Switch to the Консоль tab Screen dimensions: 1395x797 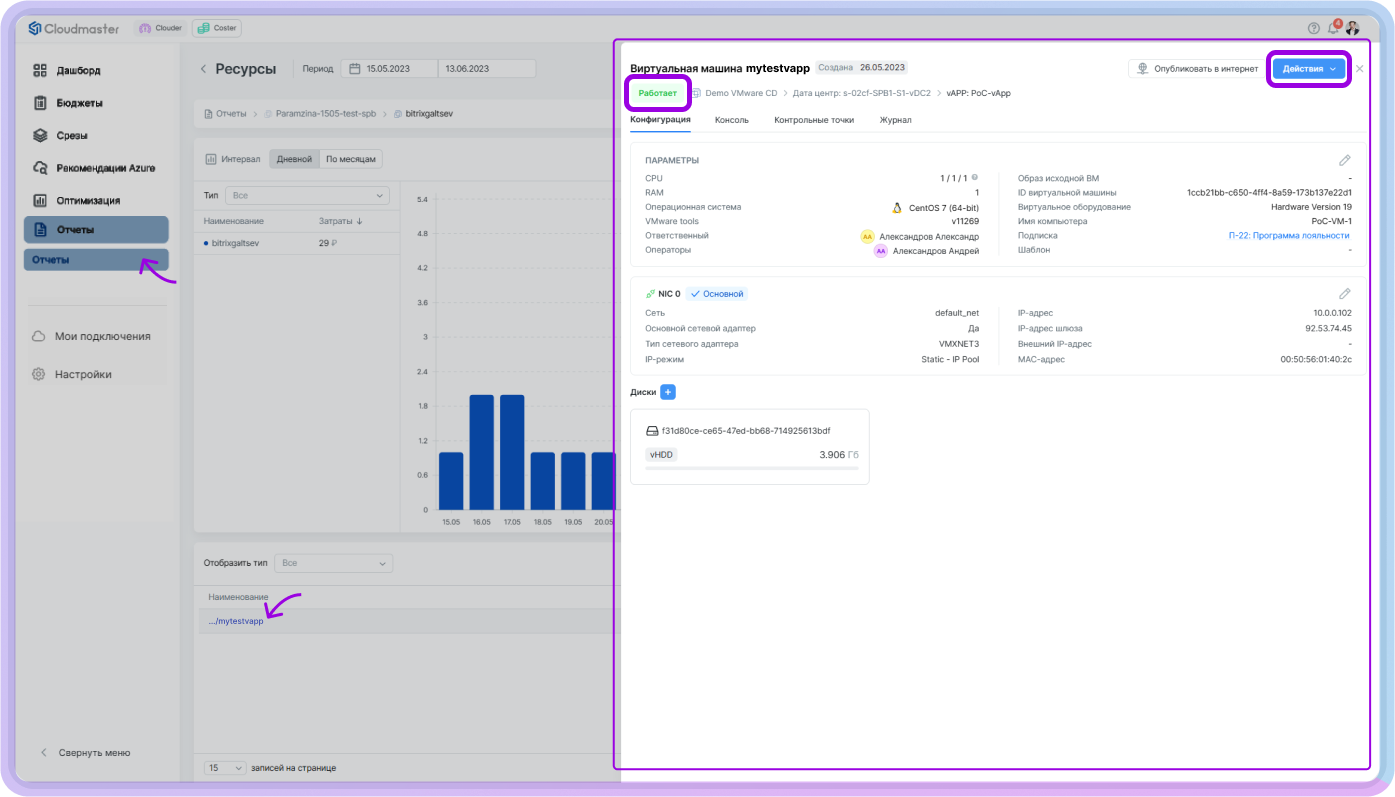point(732,120)
